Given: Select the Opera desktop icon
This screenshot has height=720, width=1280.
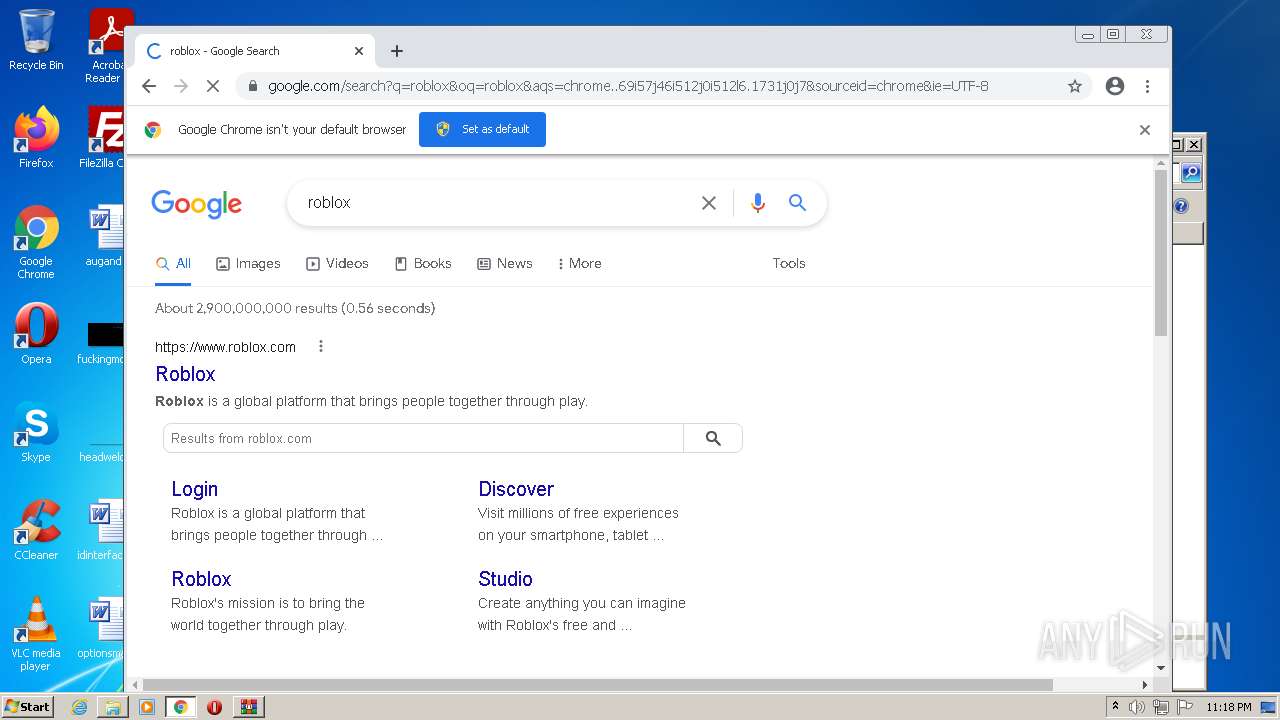Looking at the screenshot, I should [36, 333].
